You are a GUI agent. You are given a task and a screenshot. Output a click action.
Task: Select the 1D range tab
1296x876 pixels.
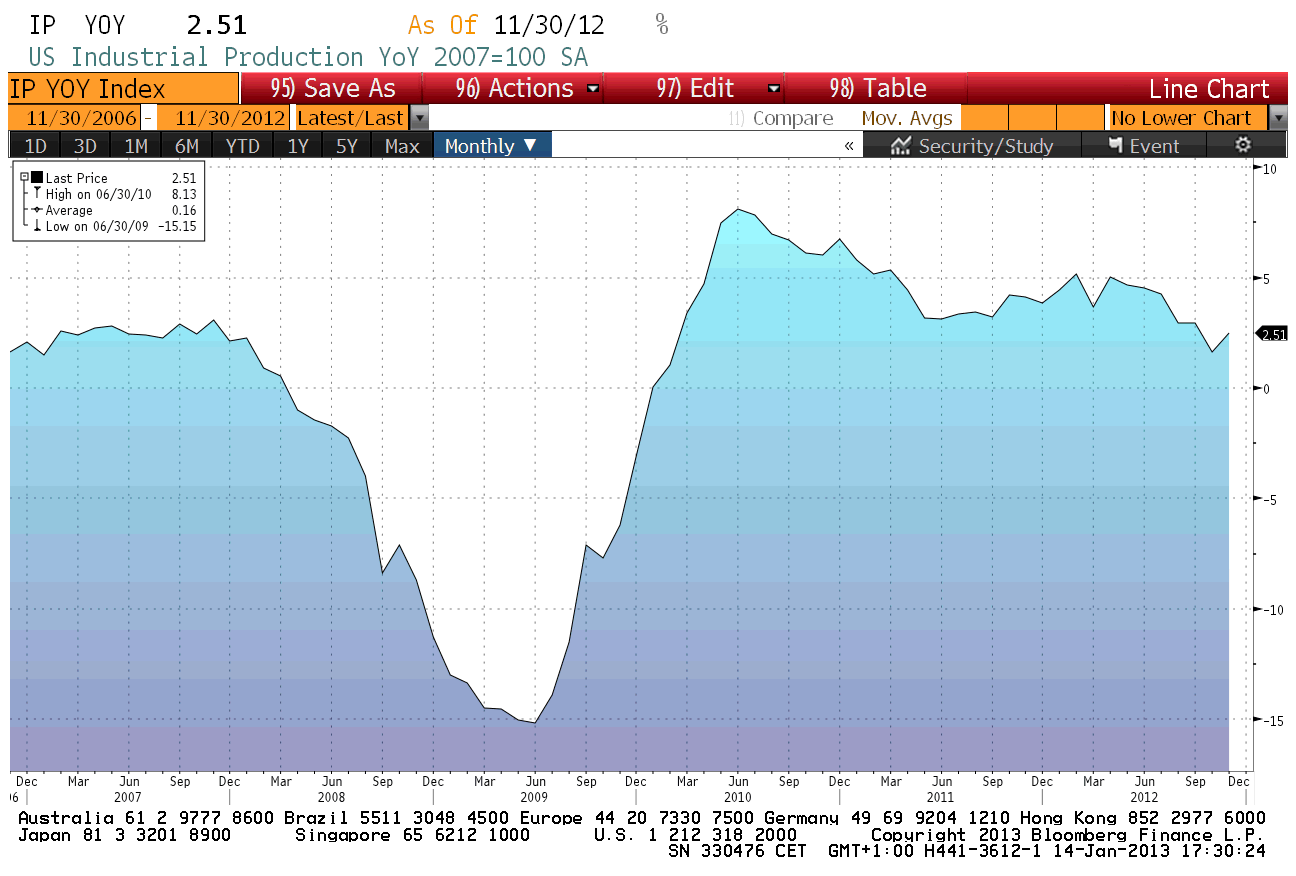[x=35, y=146]
